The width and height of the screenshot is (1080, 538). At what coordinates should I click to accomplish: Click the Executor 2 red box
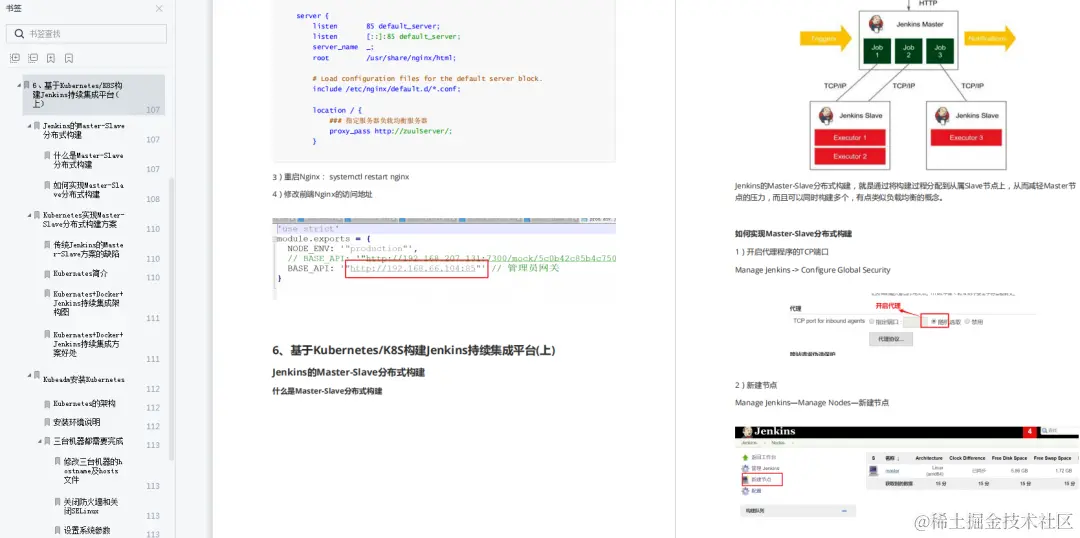pyautogui.click(x=849, y=156)
